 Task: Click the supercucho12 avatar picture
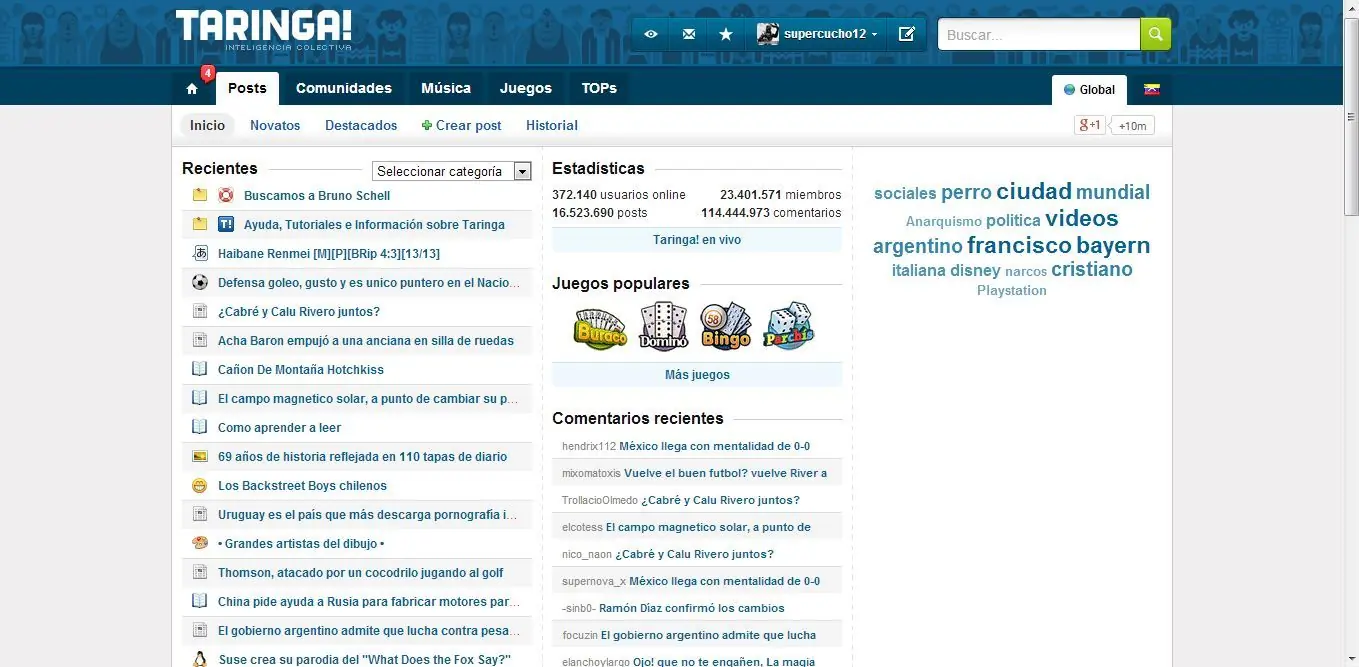767,34
